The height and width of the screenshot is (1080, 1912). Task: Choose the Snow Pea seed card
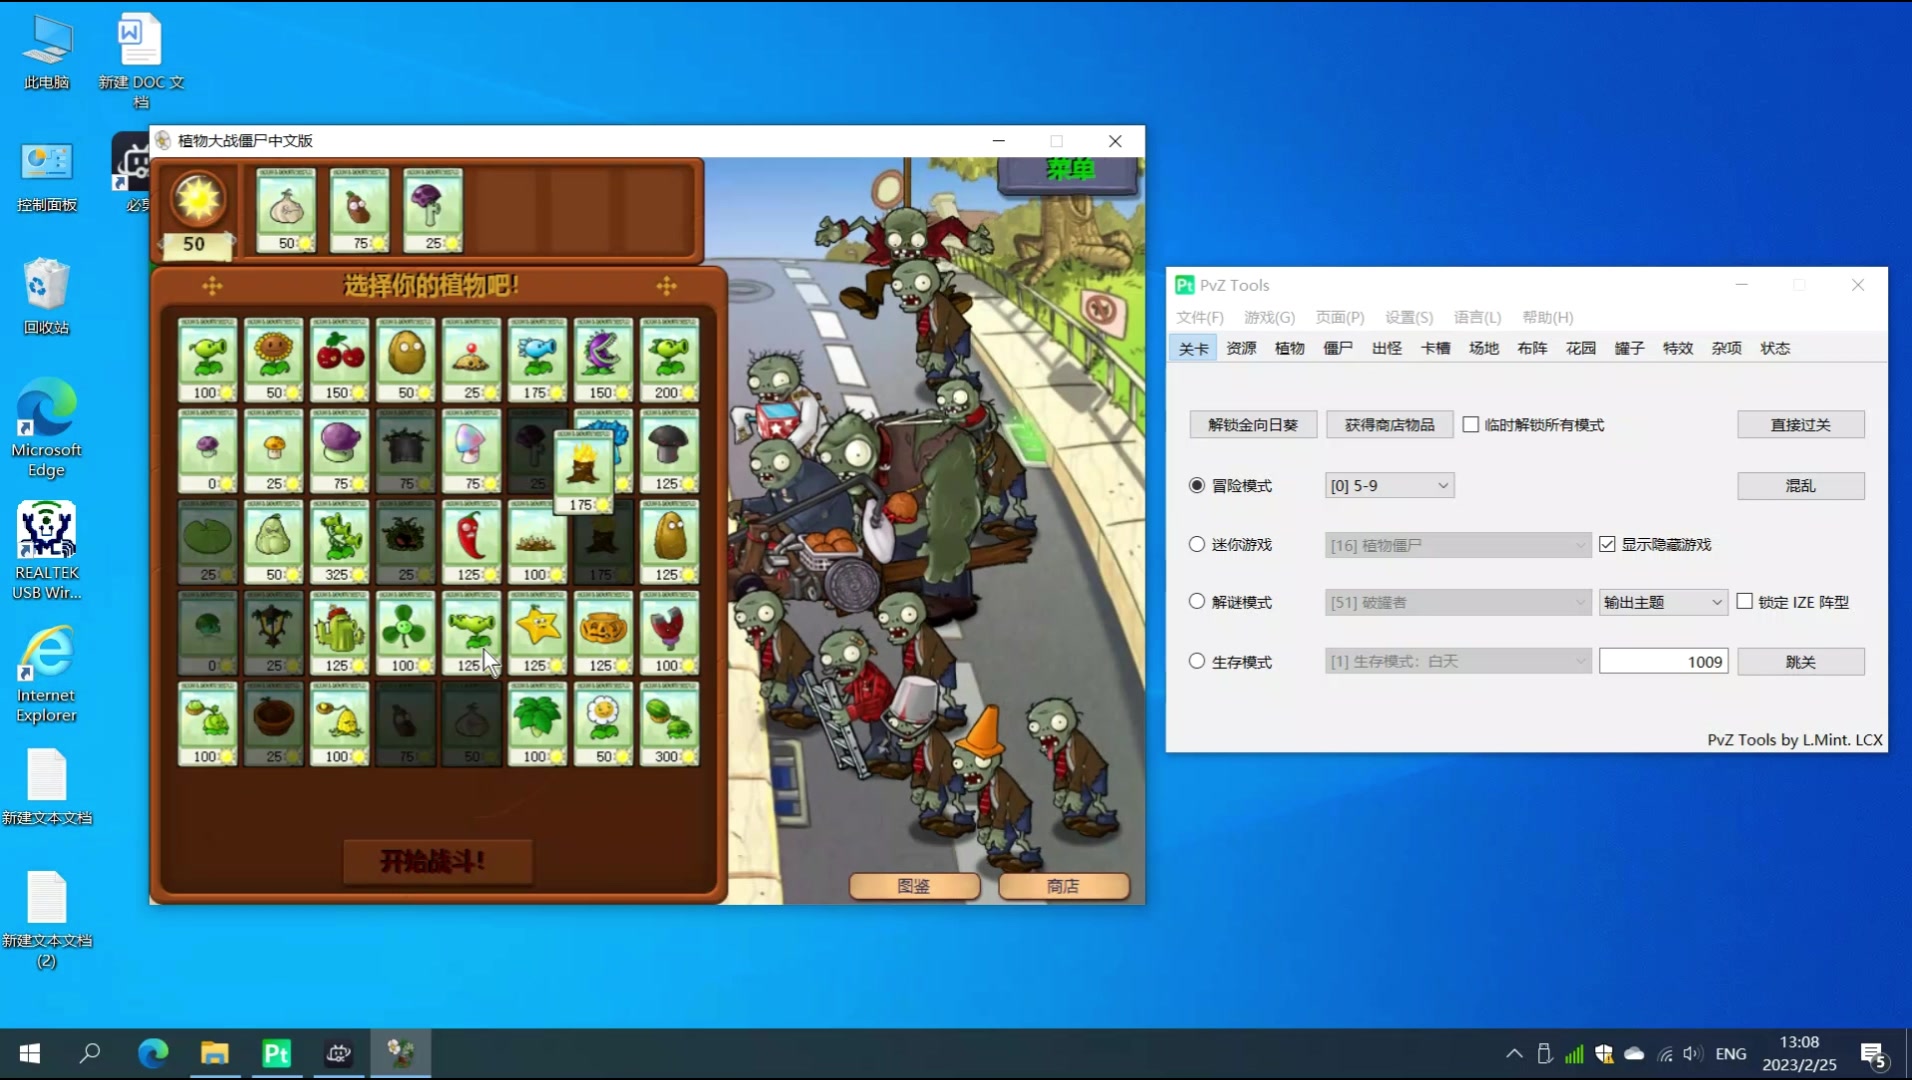537,360
